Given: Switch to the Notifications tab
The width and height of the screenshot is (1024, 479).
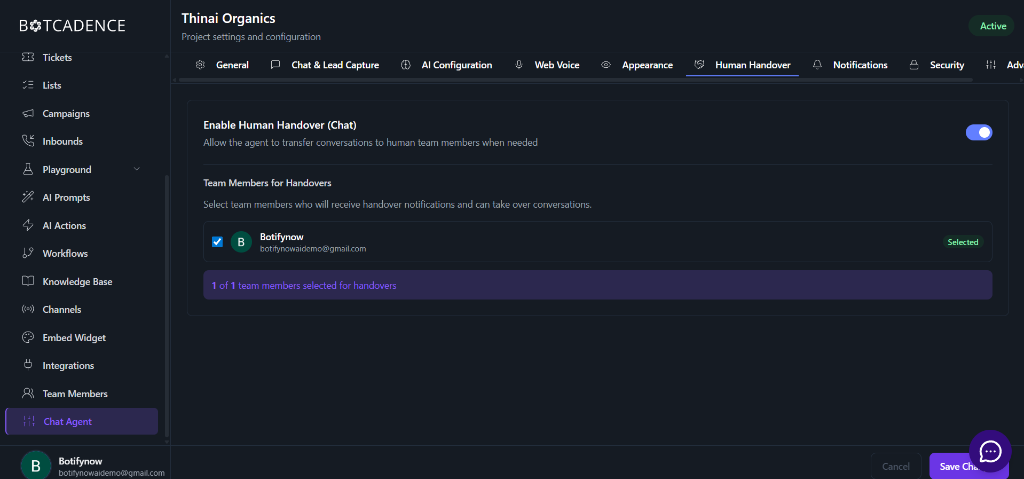Looking at the screenshot, I should pos(850,65).
